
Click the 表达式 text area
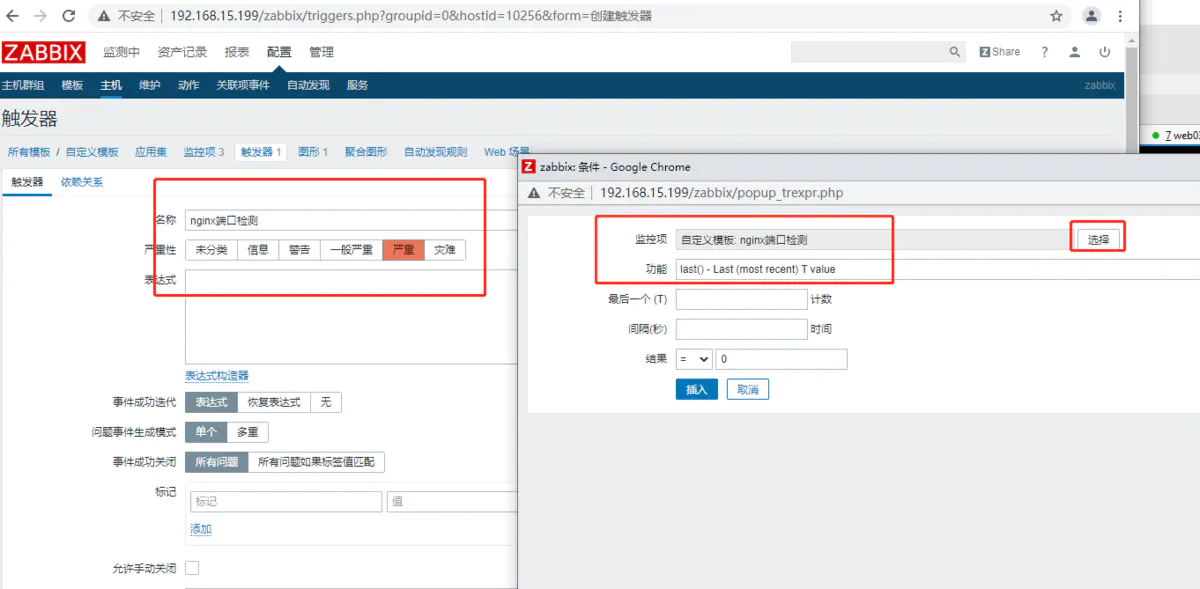tap(351, 317)
